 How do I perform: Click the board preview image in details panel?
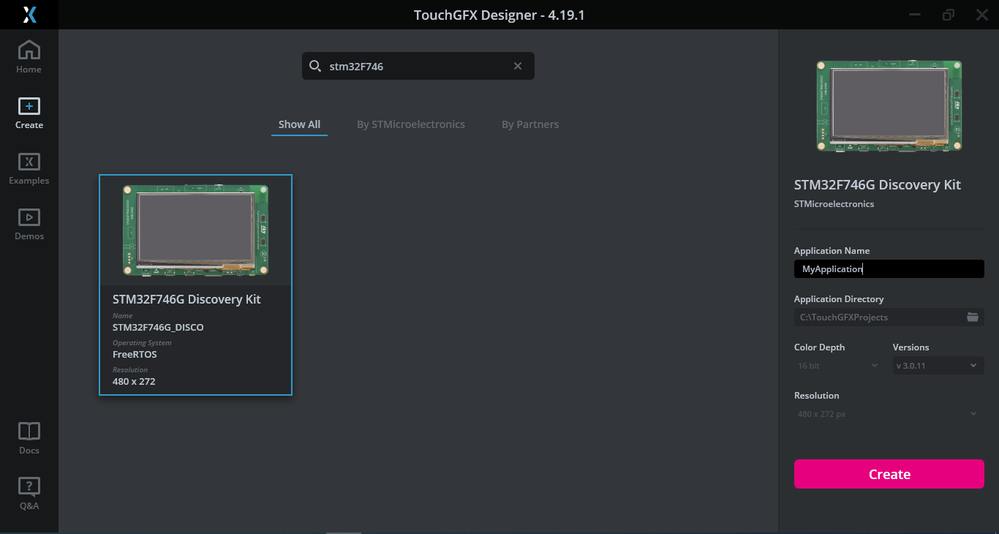(x=889, y=106)
